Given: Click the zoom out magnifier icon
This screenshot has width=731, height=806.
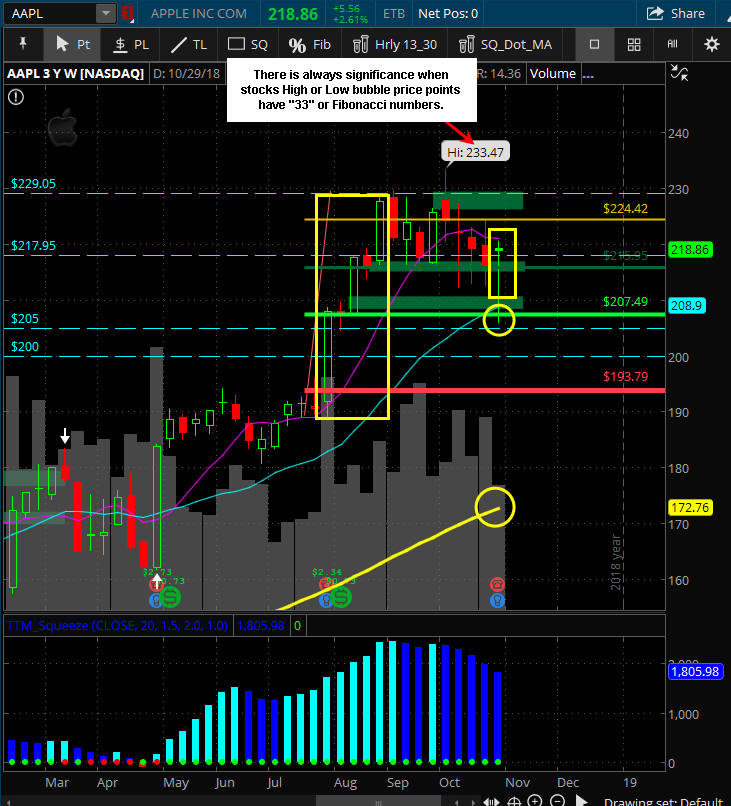Looking at the screenshot, I should pos(557,800).
